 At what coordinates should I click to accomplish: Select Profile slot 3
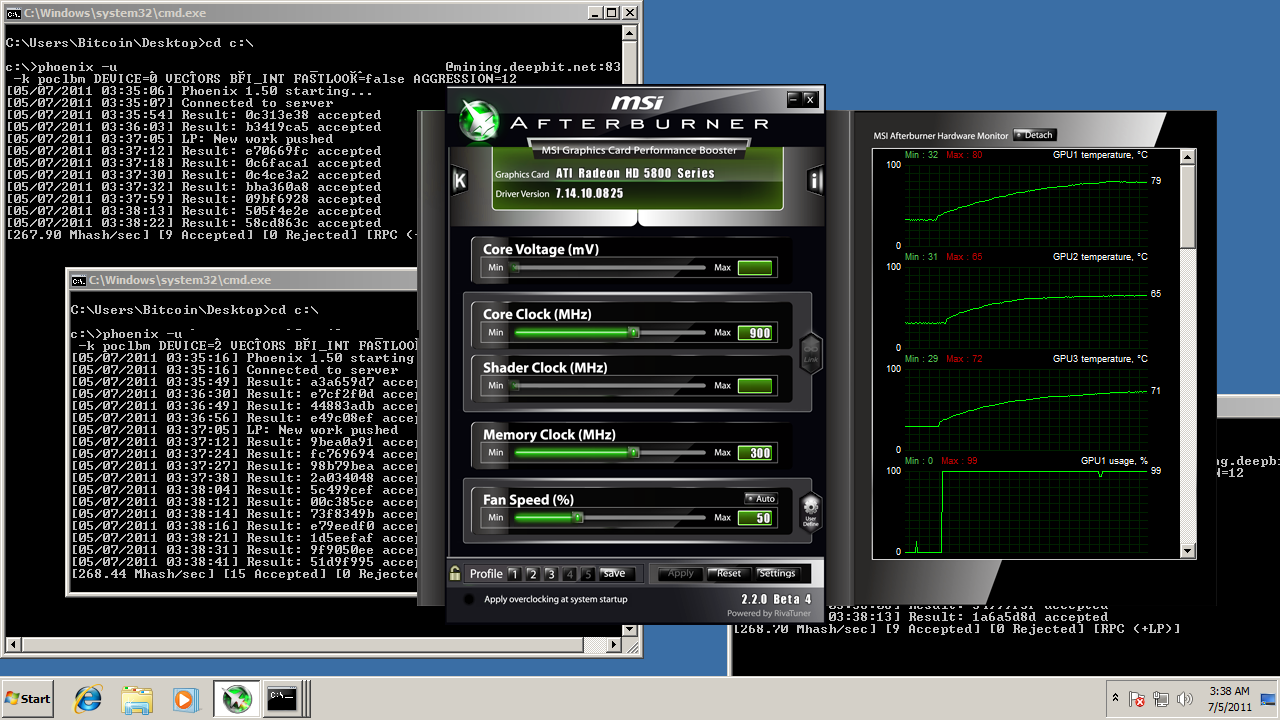click(551, 574)
